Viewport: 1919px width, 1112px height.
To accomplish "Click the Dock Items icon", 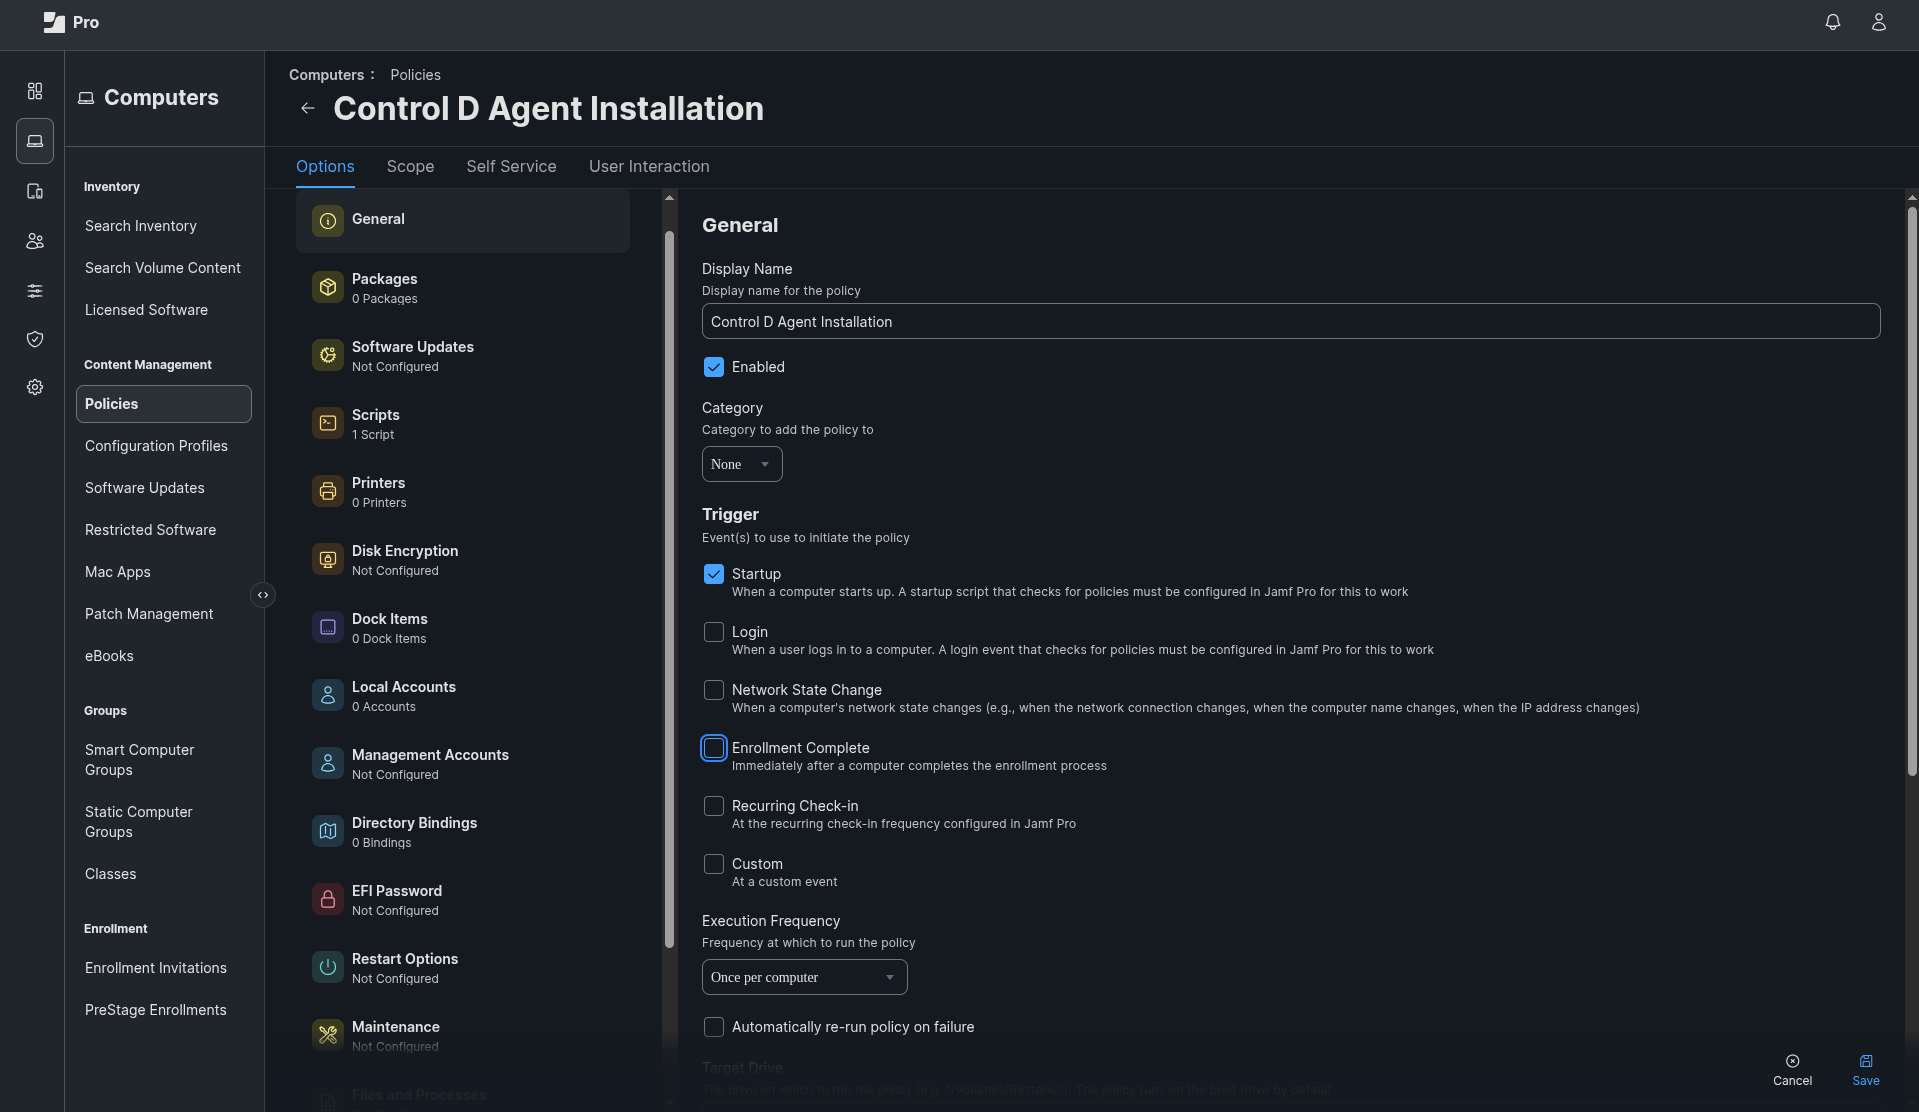I will pyautogui.click(x=328, y=628).
